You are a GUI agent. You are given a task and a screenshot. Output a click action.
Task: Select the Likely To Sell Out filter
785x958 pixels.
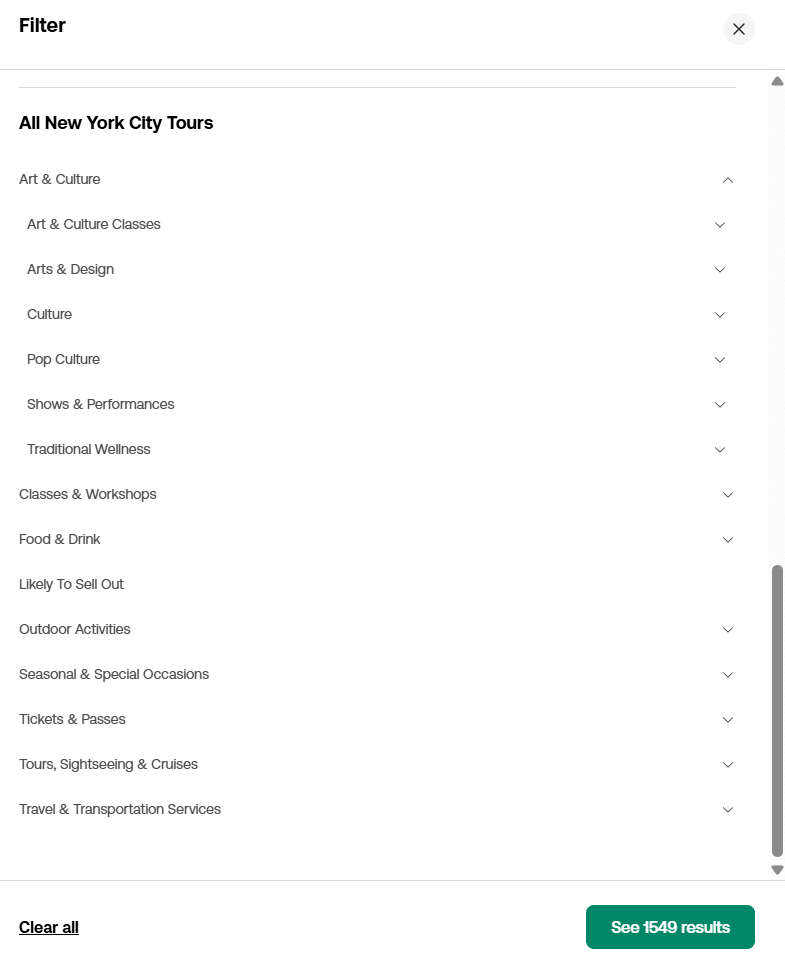tap(71, 584)
